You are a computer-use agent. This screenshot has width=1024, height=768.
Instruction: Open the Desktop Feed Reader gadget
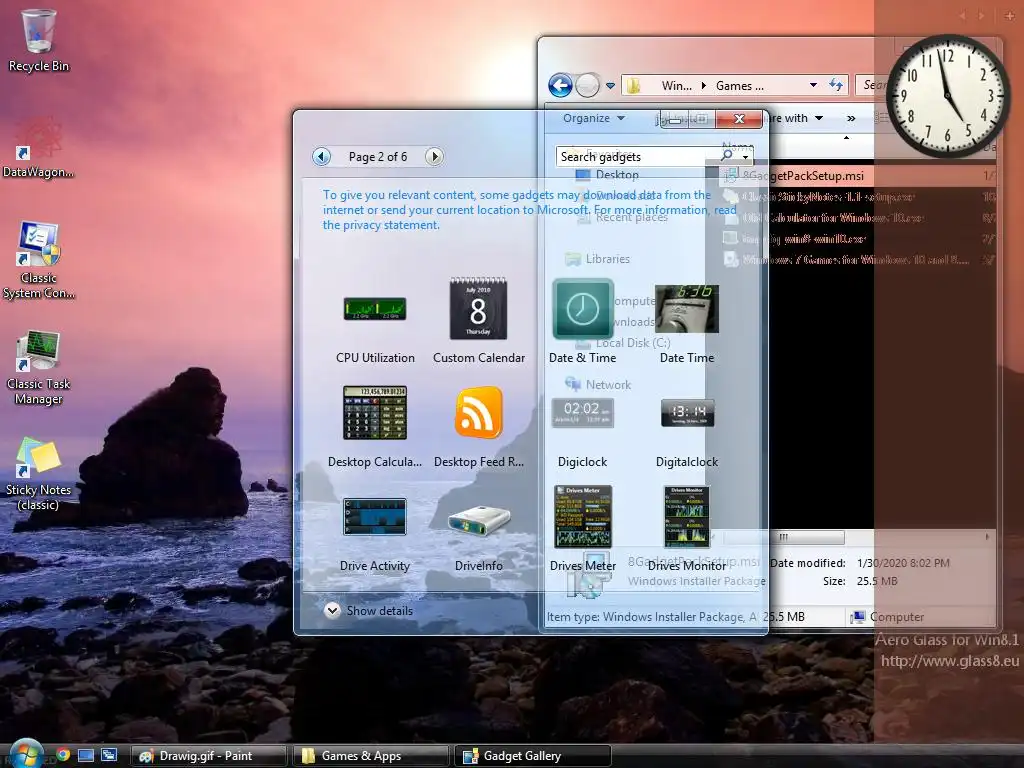479,412
